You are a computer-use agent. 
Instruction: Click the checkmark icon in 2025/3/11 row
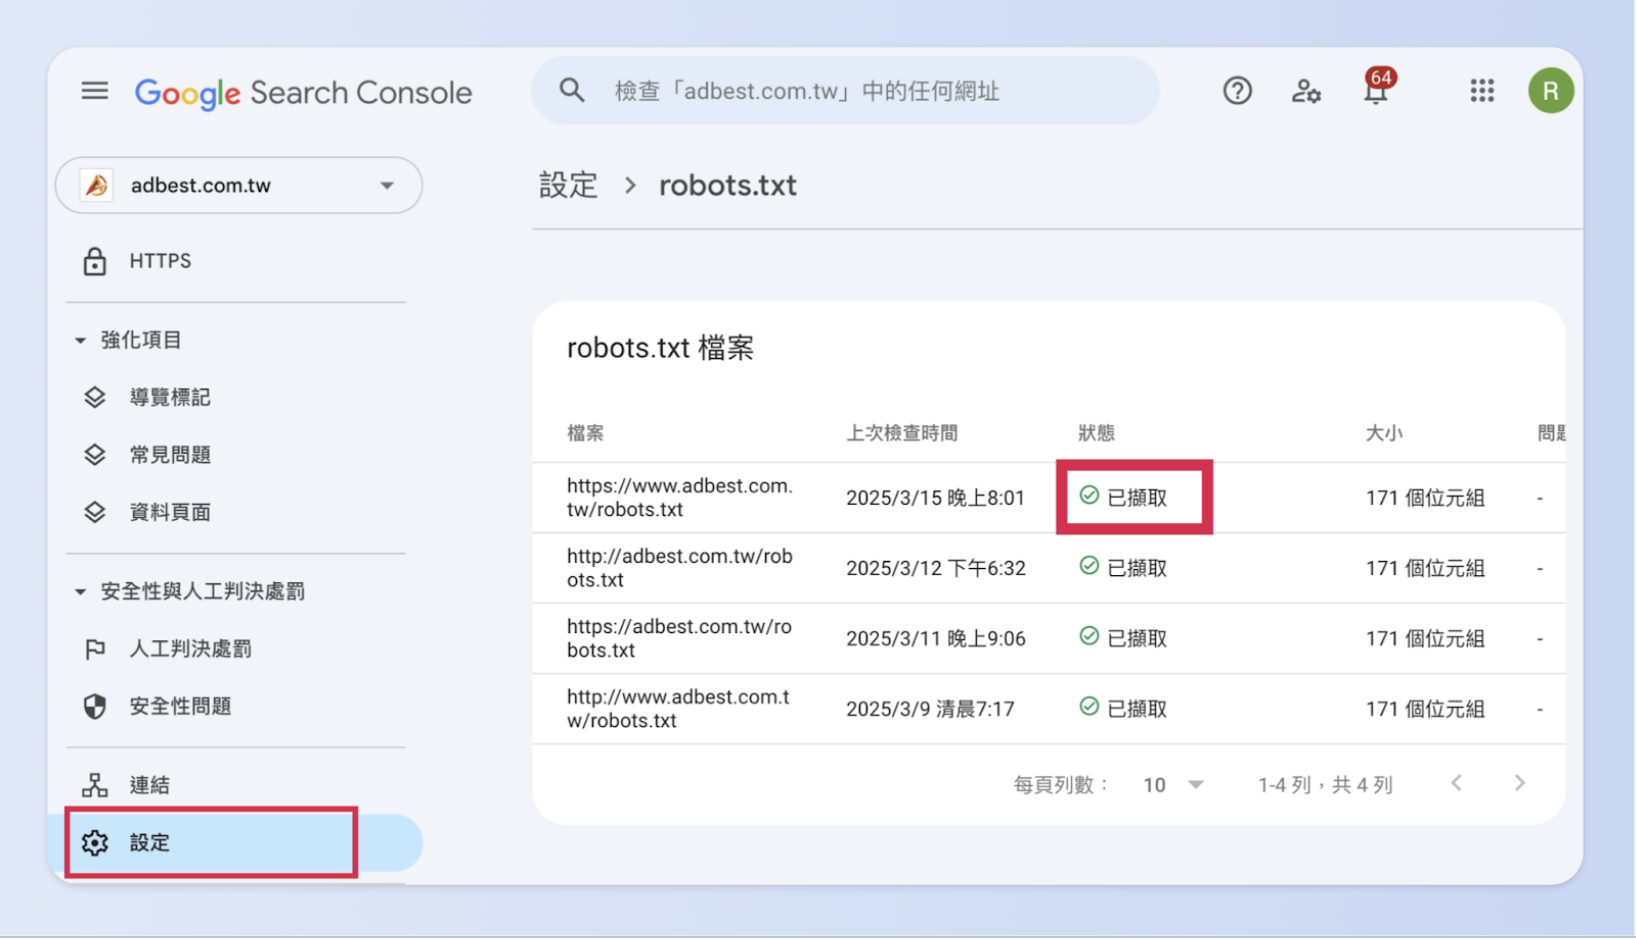point(1089,636)
